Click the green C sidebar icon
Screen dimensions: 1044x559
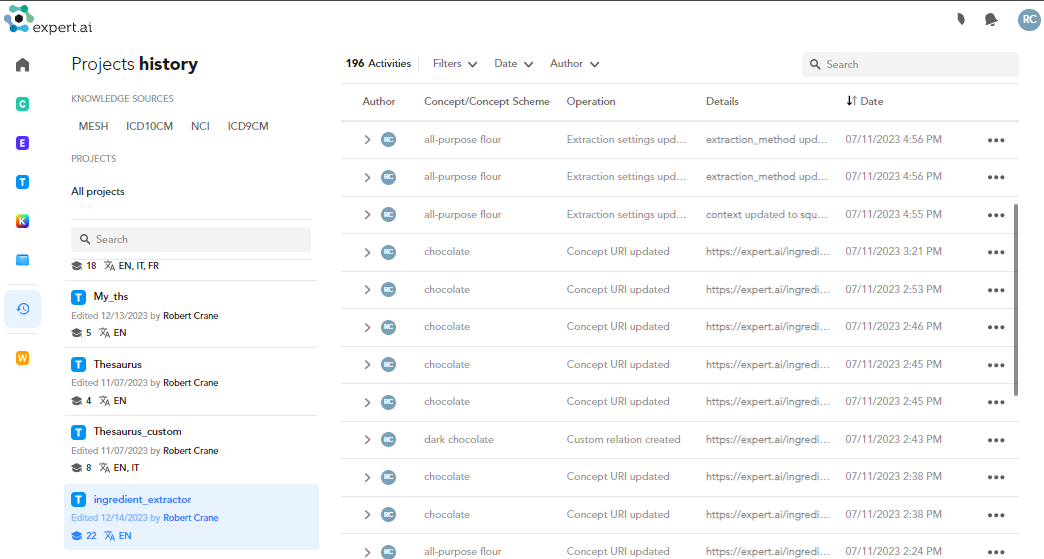pos(22,104)
